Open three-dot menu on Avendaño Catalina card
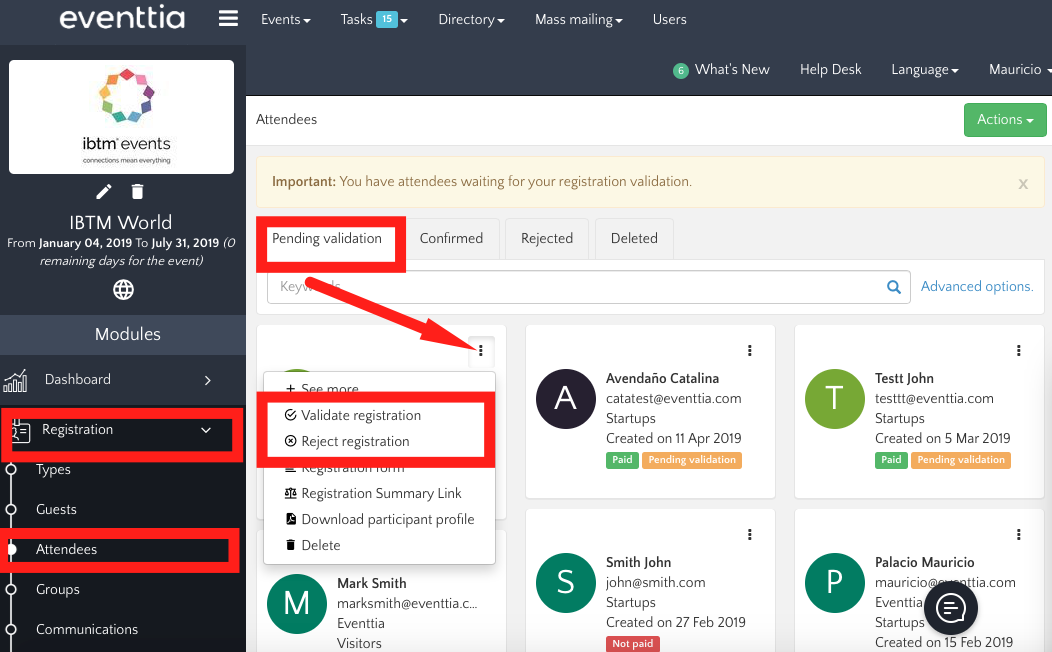Screen dimensions: 1052x652 coord(750,351)
